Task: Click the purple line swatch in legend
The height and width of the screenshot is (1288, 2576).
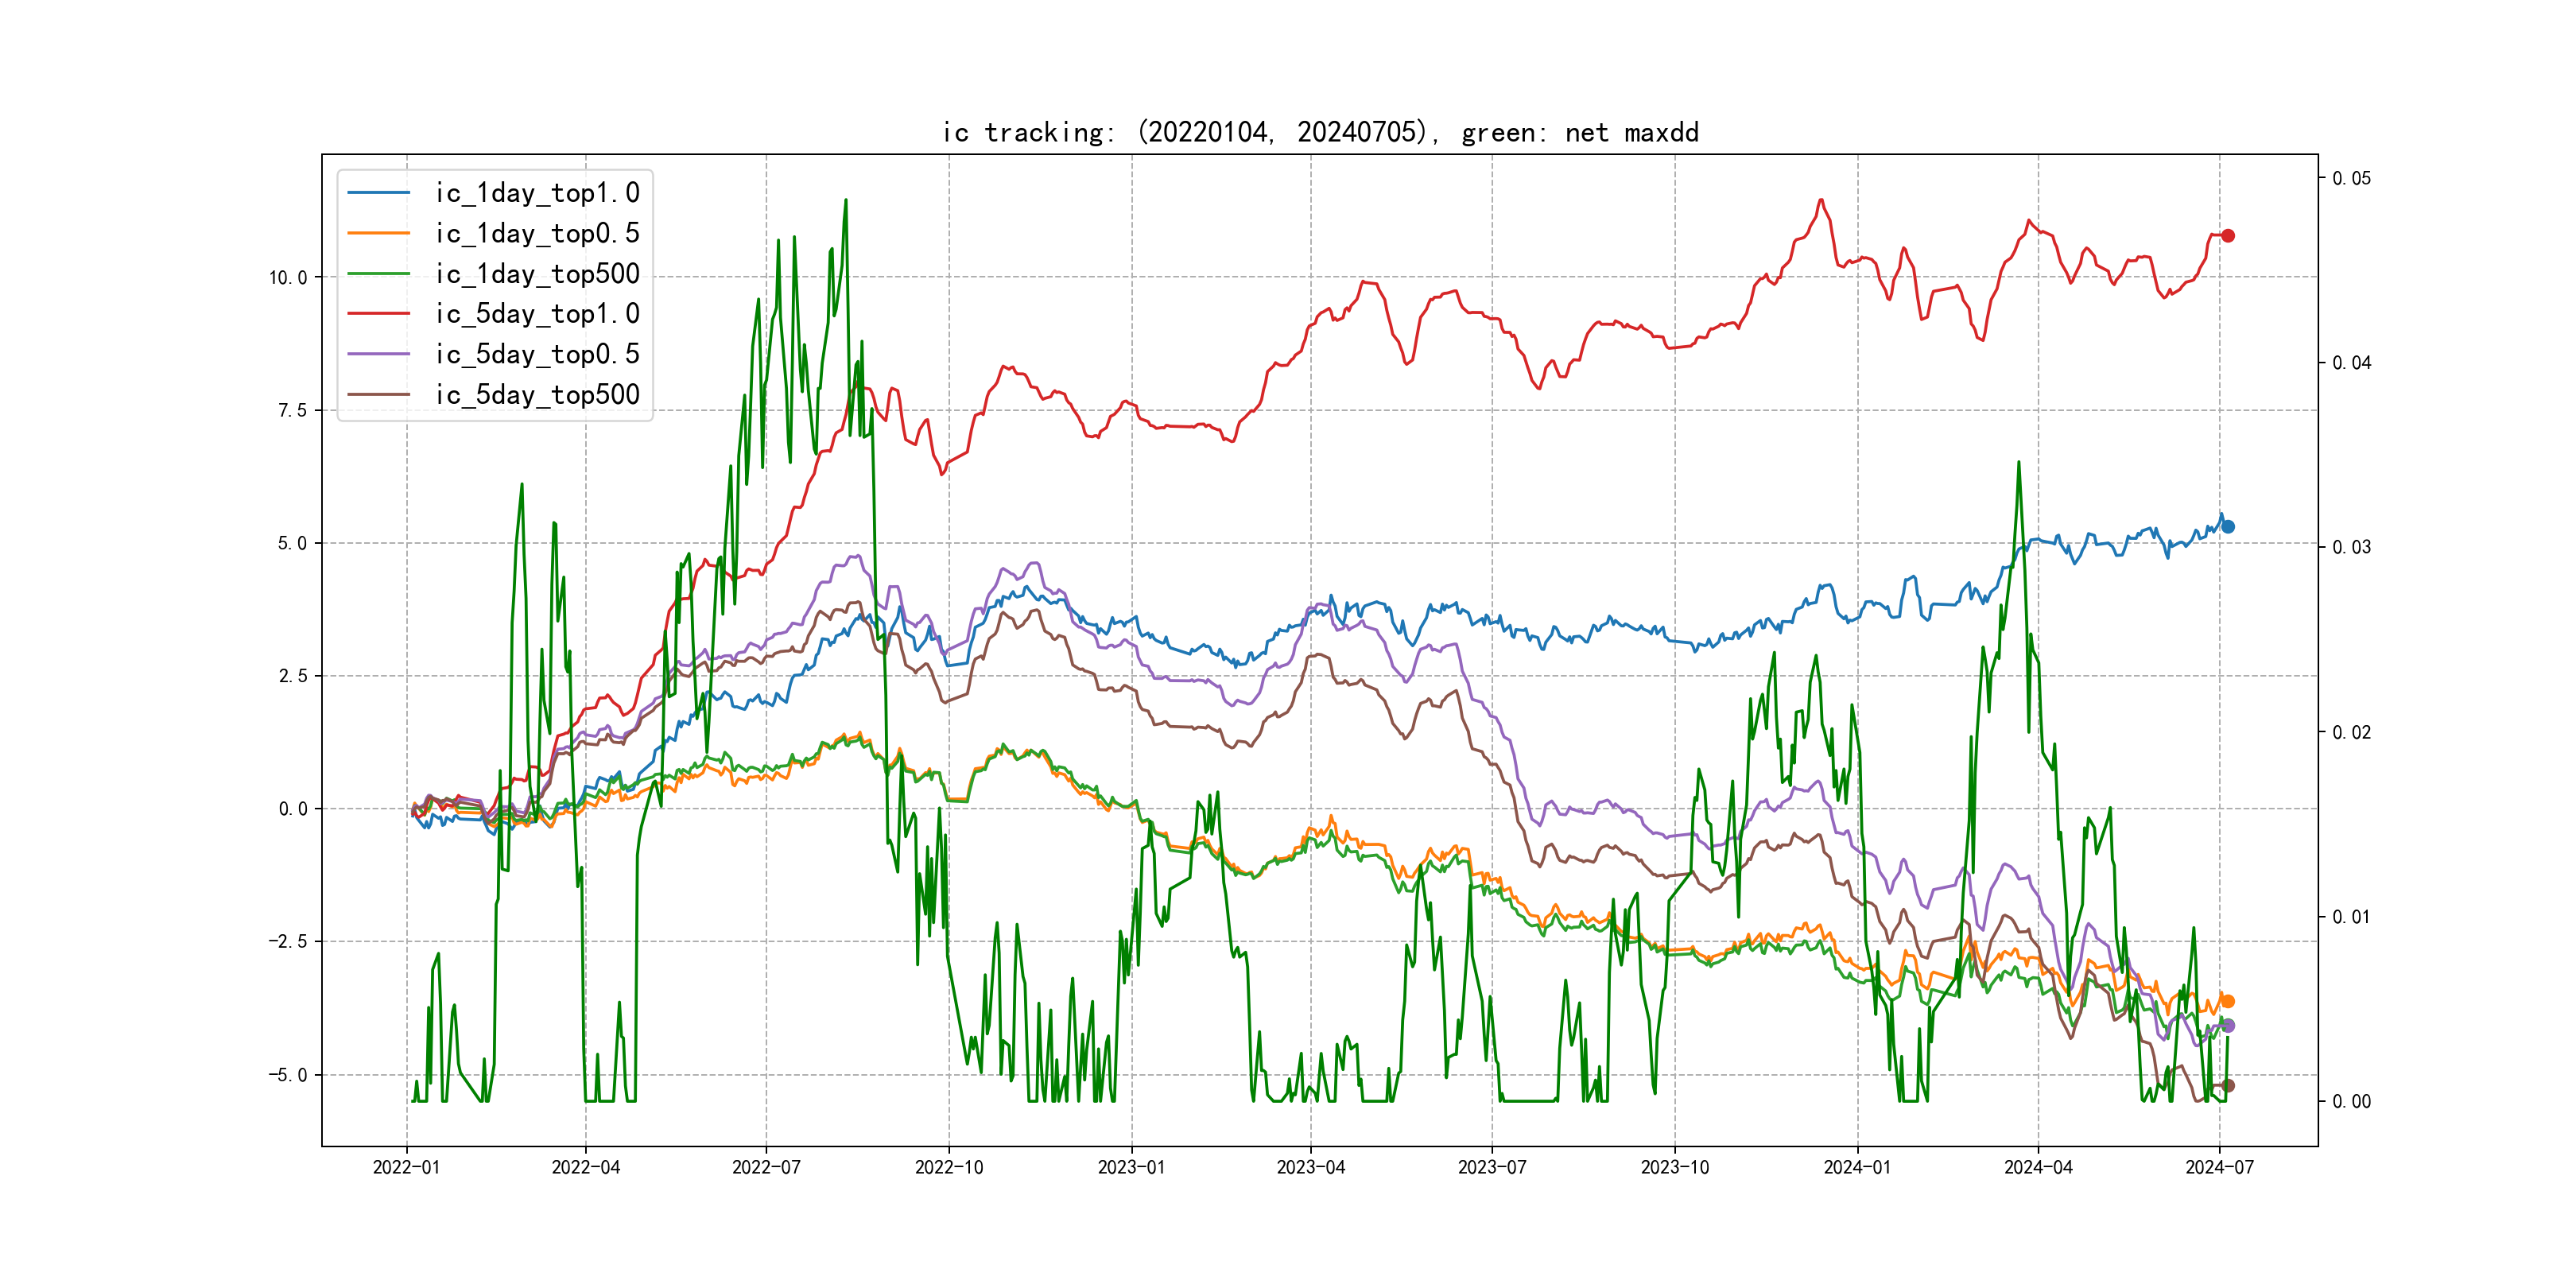Action: 378,354
